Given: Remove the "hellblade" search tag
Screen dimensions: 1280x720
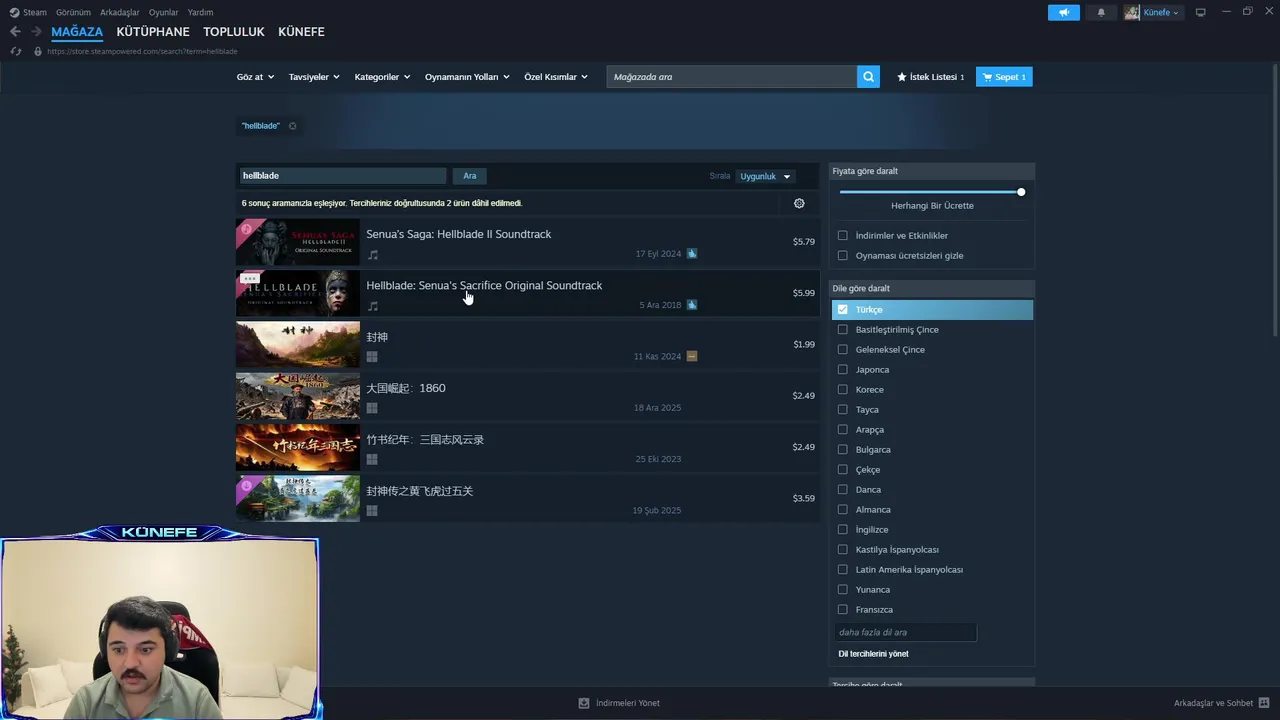Looking at the screenshot, I should pyautogui.click(x=293, y=126).
